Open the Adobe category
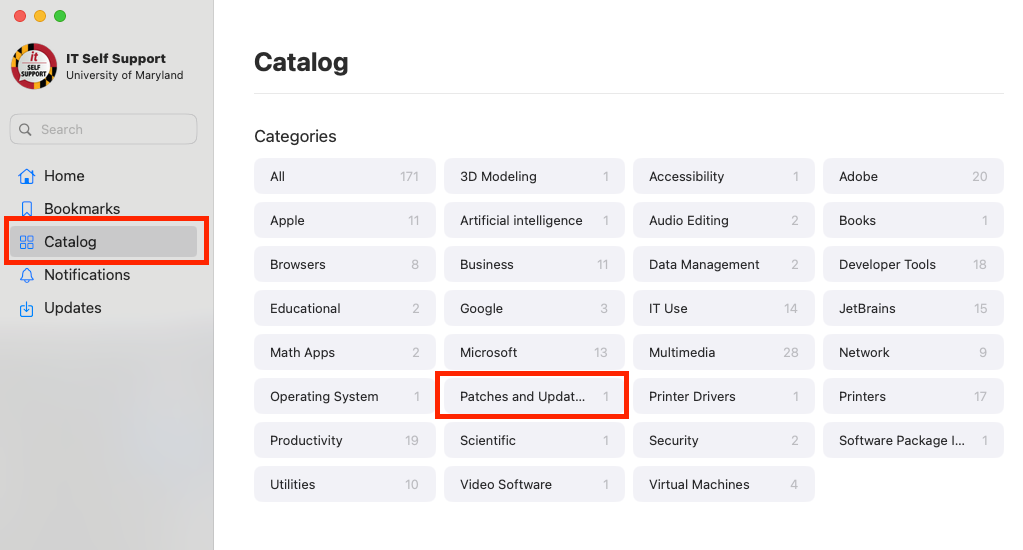1023x550 pixels. pos(912,176)
